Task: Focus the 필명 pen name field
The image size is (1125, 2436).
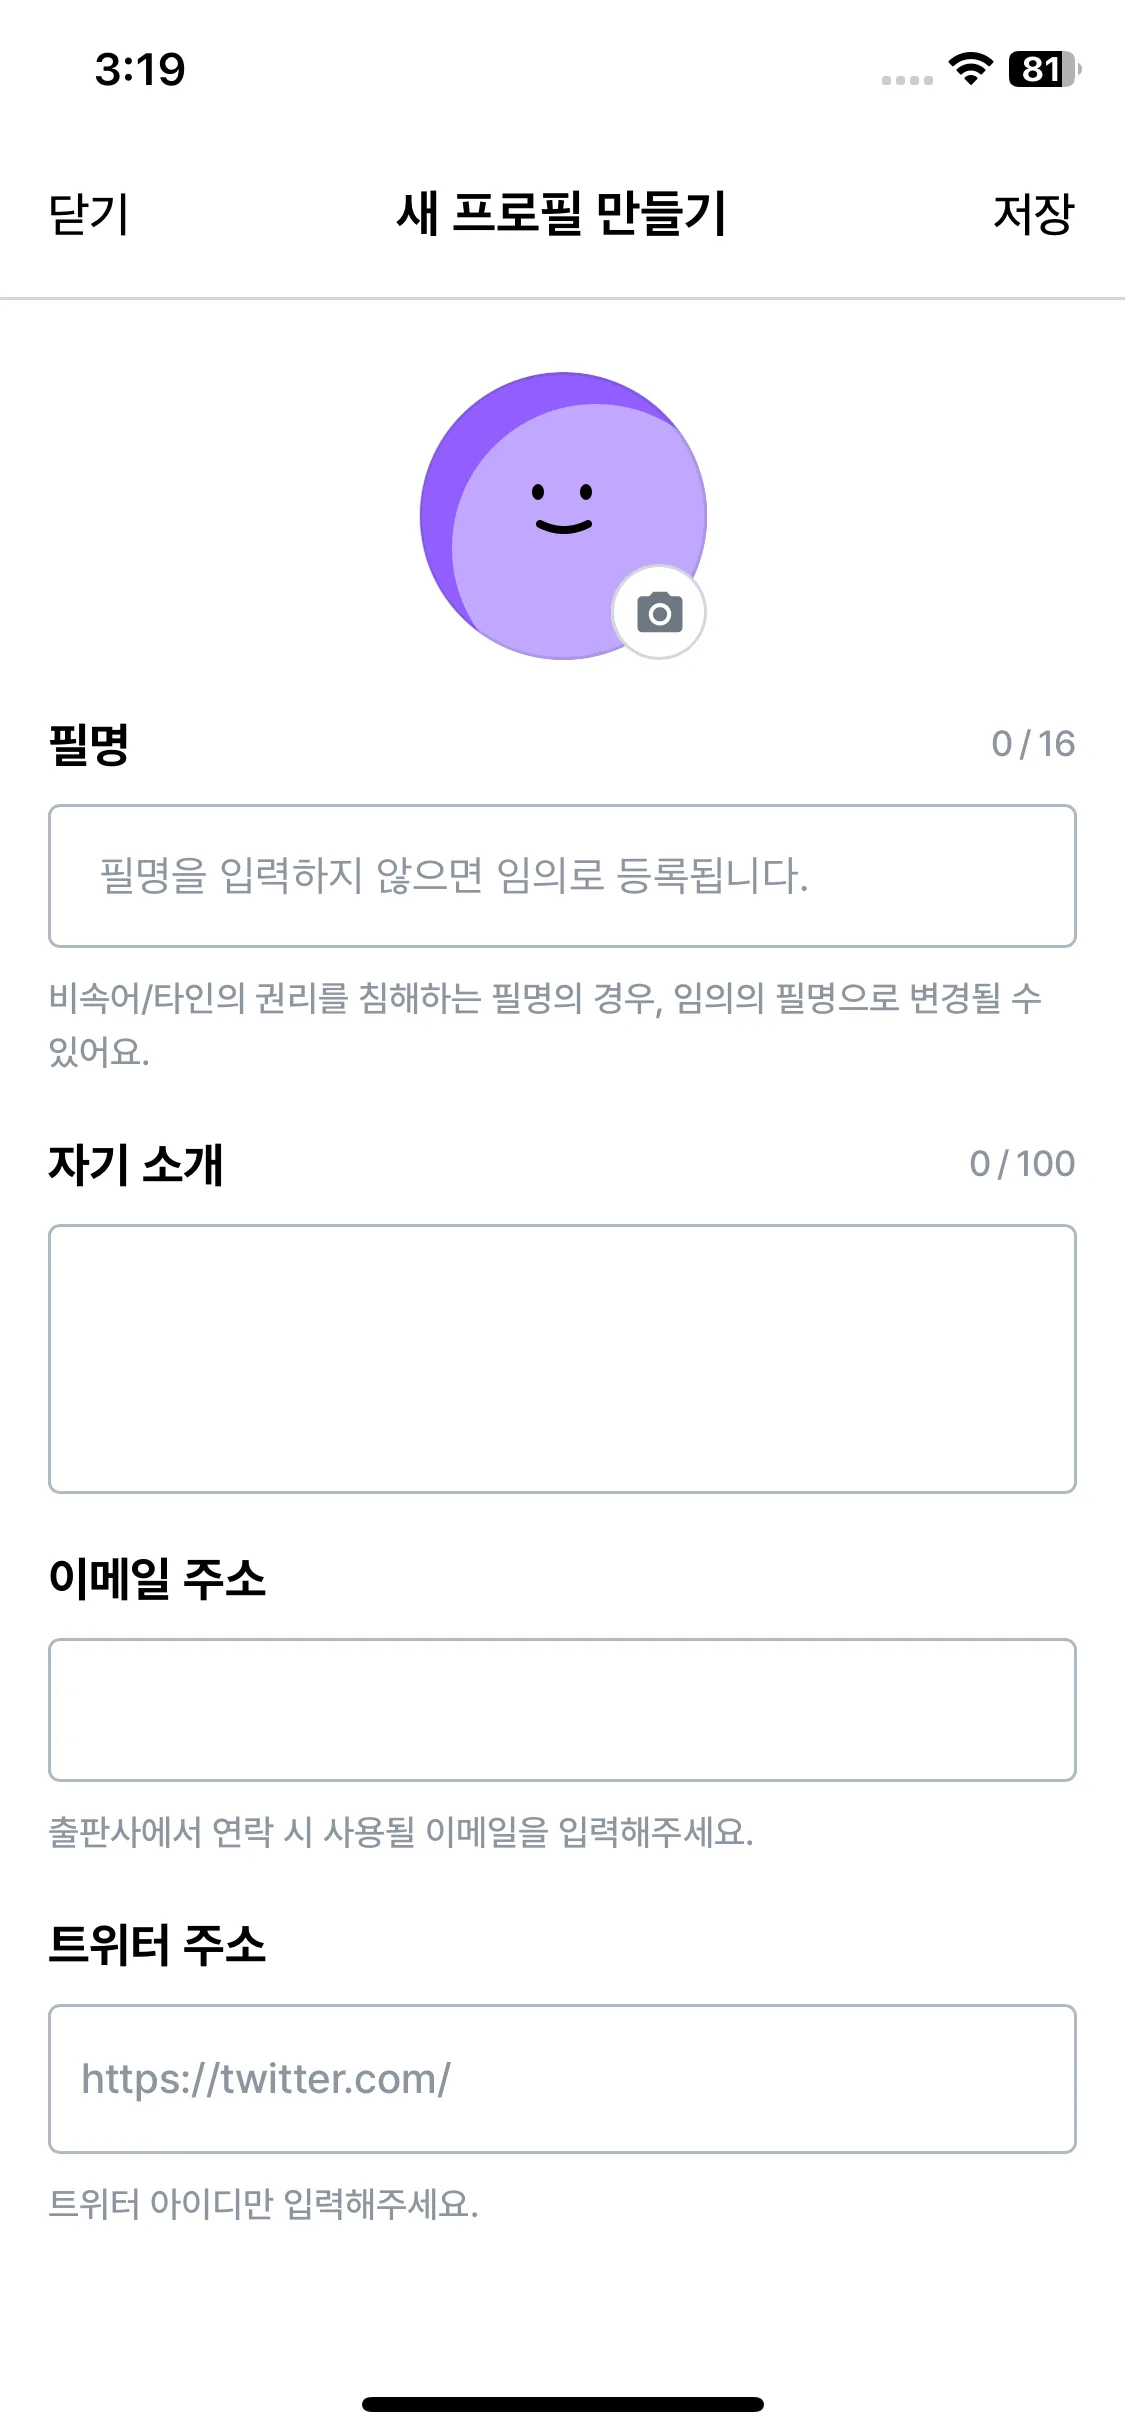Action: [562, 876]
